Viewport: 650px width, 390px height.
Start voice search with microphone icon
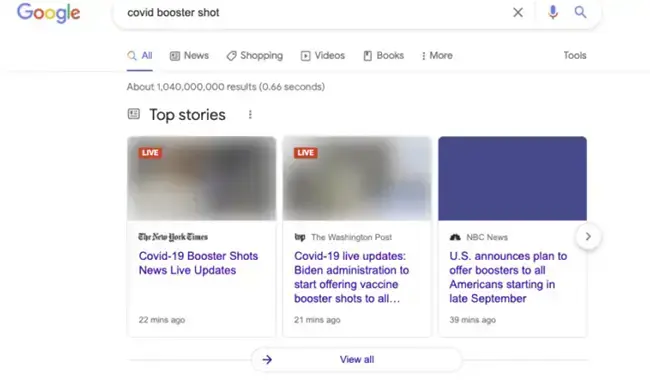553,12
